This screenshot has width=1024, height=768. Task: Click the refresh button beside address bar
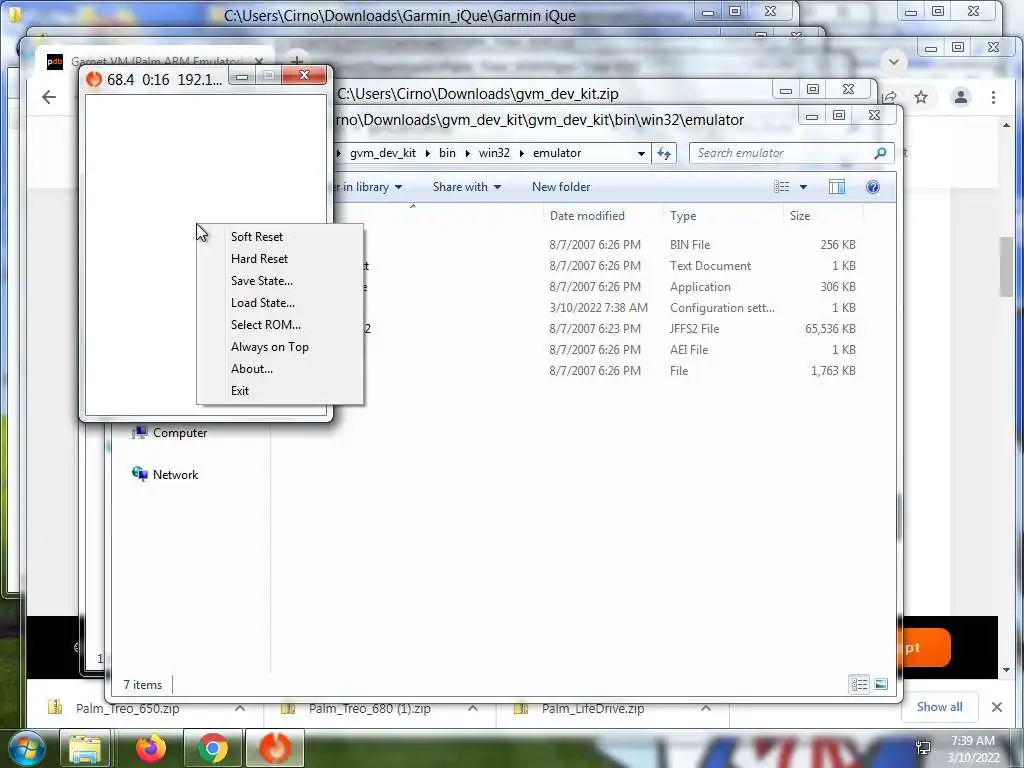point(664,153)
